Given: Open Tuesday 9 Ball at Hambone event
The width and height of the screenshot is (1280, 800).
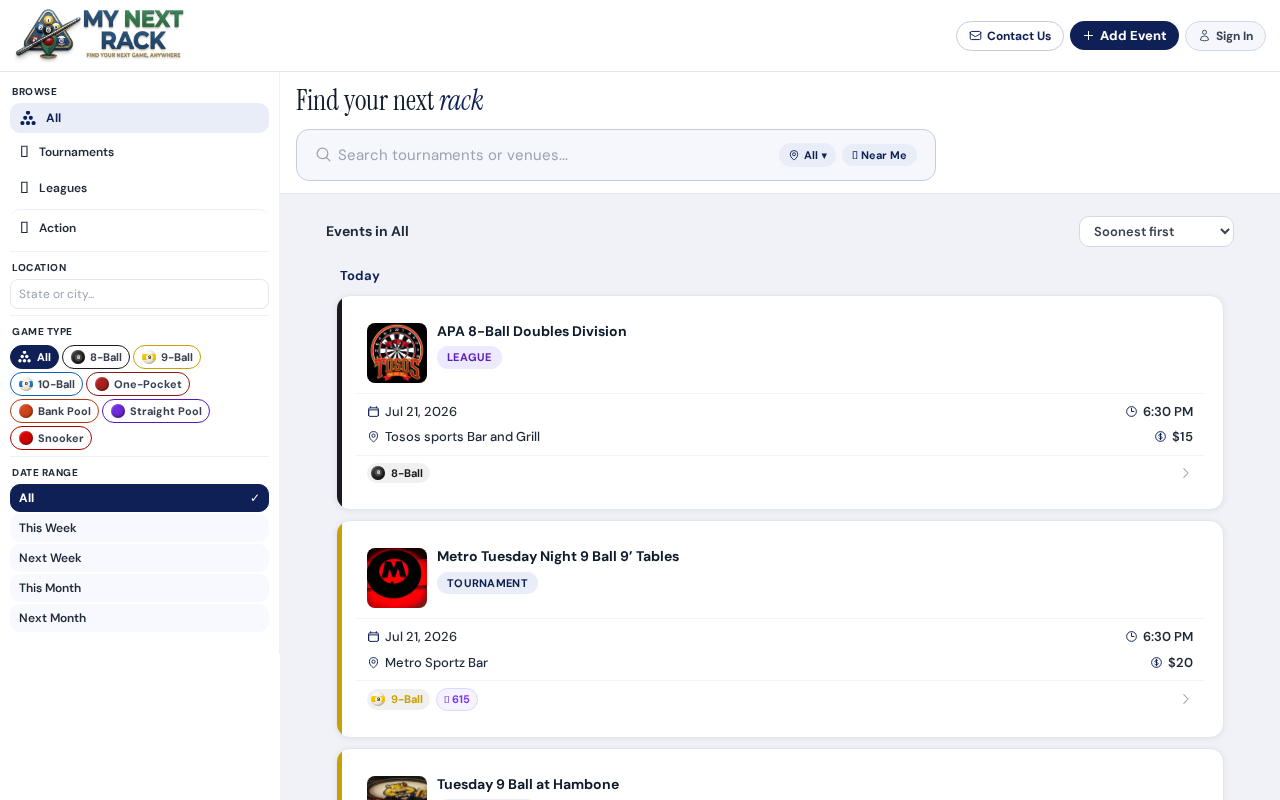Looking at the screenshot, I should (x=528, y=784).
